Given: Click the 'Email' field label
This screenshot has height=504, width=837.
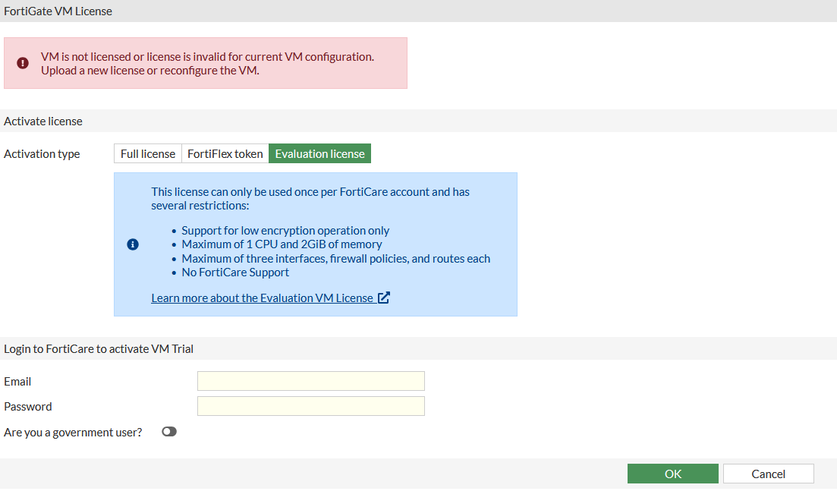Looking at the screenshot, I should click(x=18, y=381).
